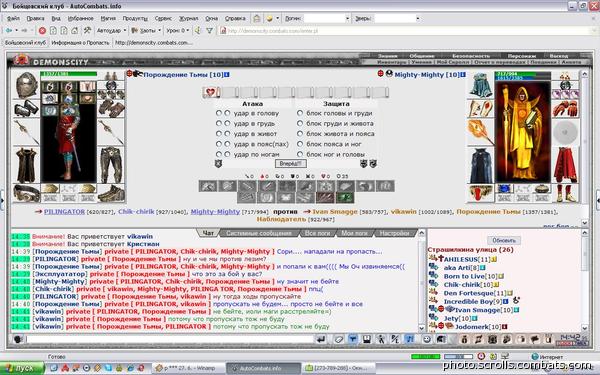This screenshot has width=600, height=375.
Task: Toggle the music note sound icon
Action: pos(409,339)
